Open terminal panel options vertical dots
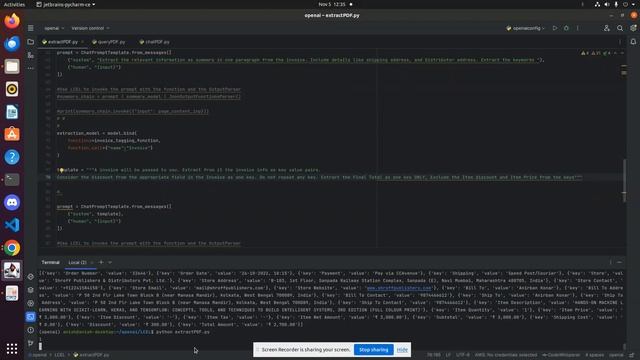The width and height of the screenshot is (640, 360). (x=611, y=262)
